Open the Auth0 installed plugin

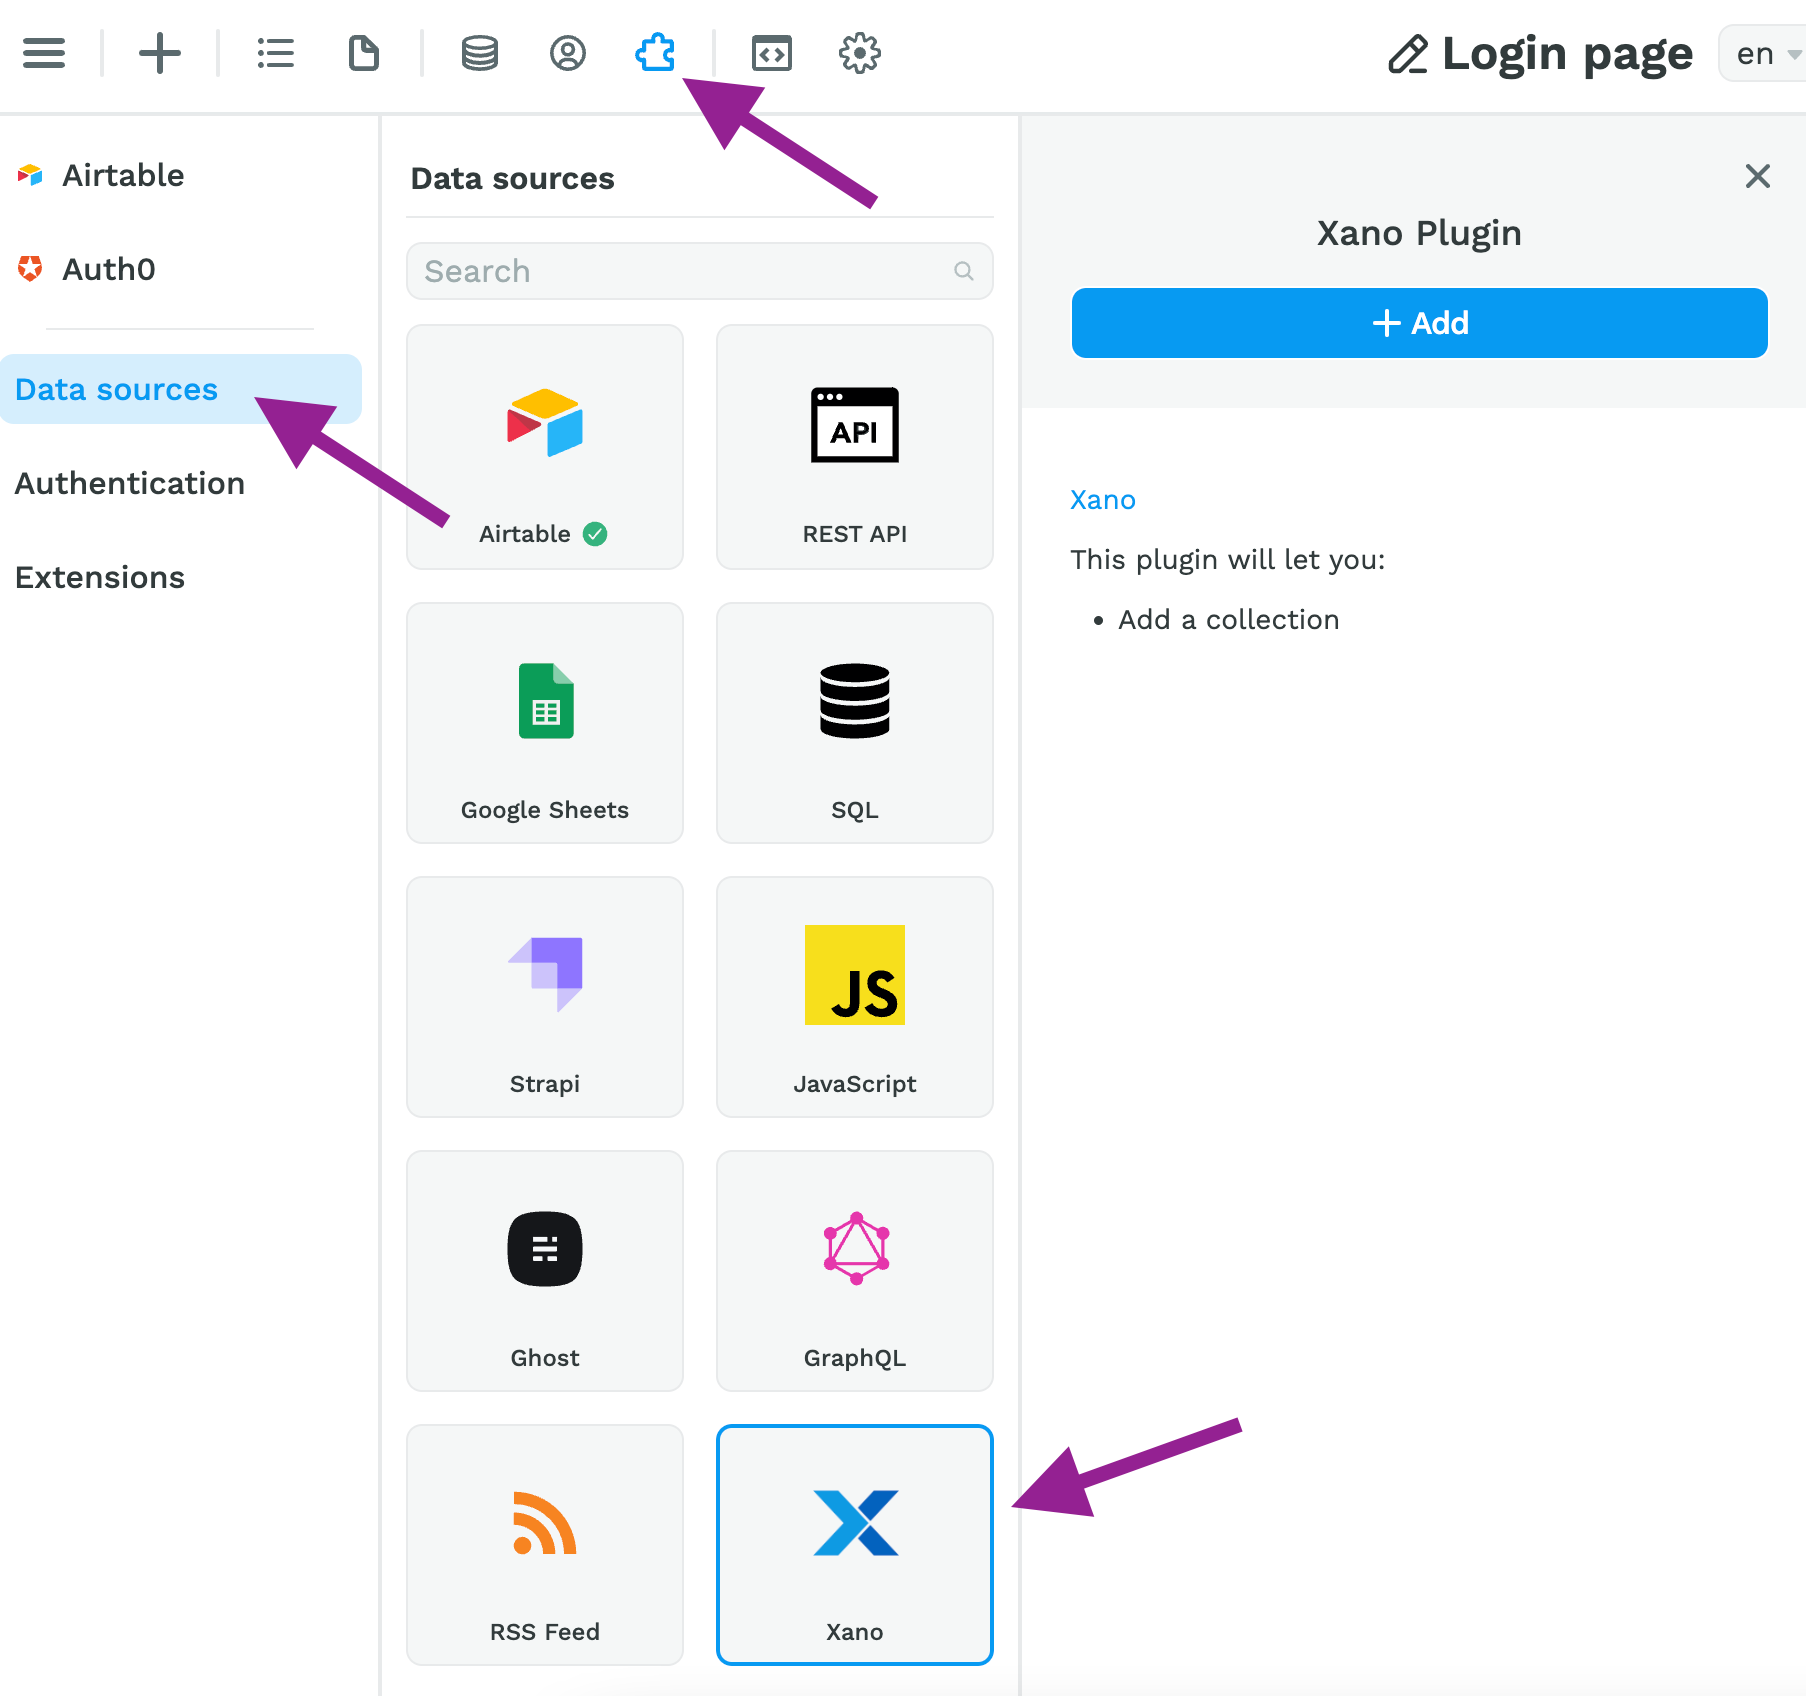87,269
